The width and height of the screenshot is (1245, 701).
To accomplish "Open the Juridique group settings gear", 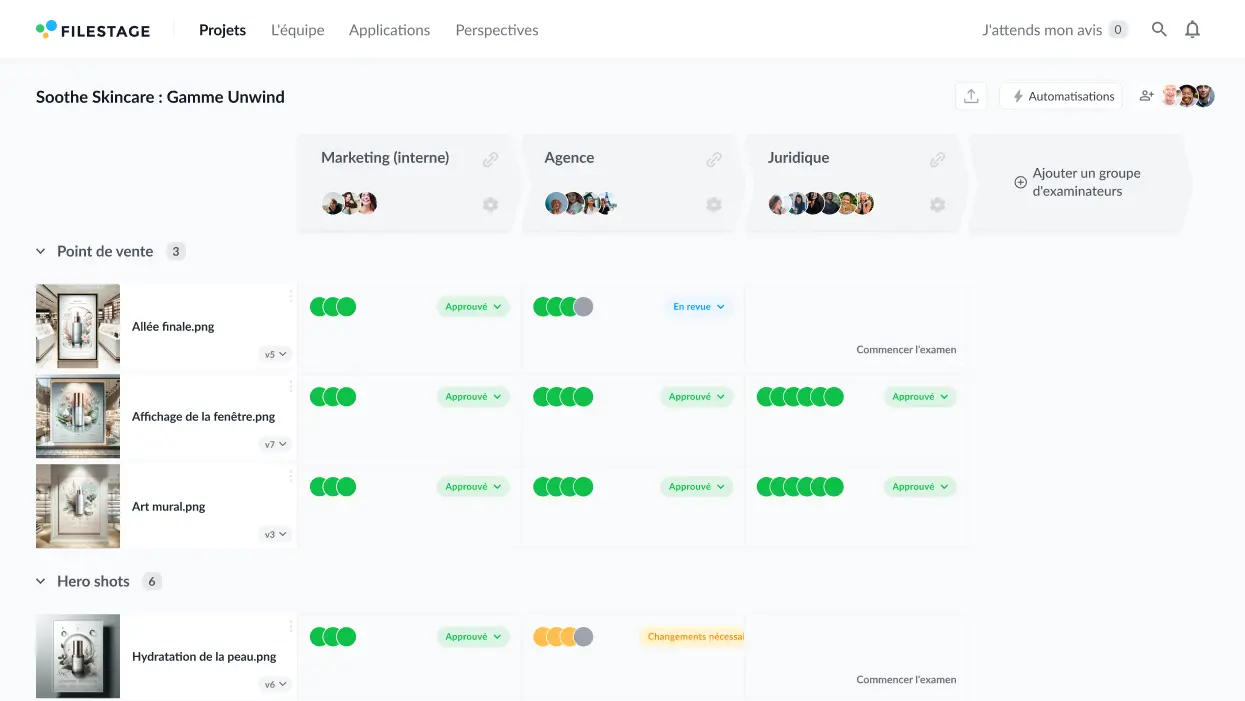I will 937,204.
